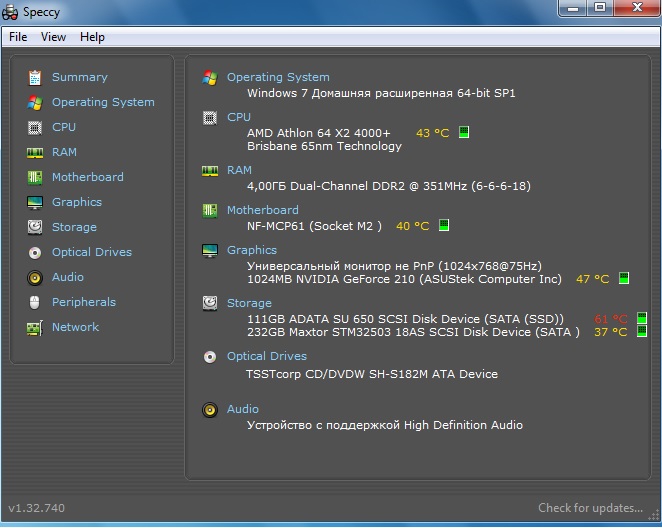Image resolution: width=662 pixels, height=528 pixels.
Task: Click the Storage hard drive icon in sidebar
Action: [x=35, y=227]
